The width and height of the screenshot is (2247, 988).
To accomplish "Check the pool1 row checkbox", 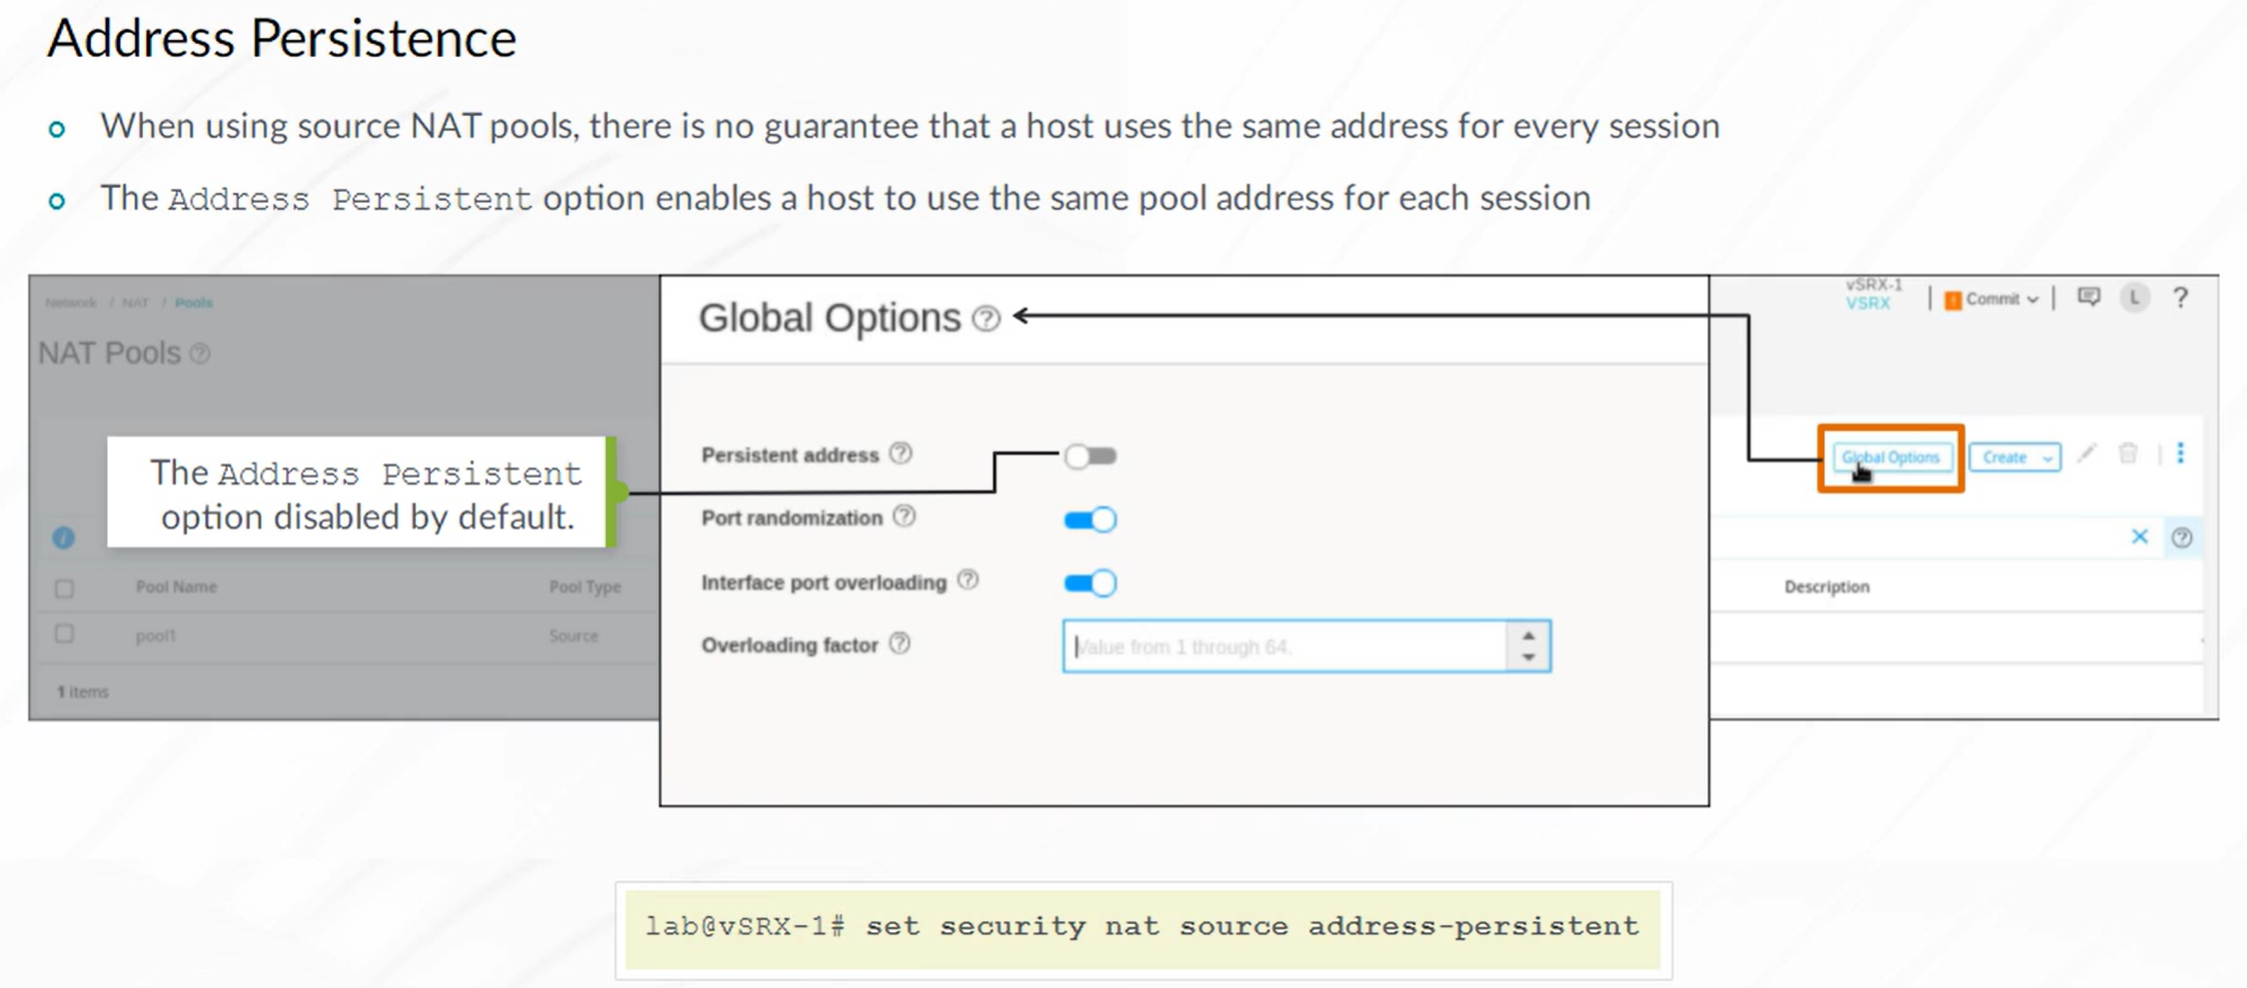I will [64, 634].
